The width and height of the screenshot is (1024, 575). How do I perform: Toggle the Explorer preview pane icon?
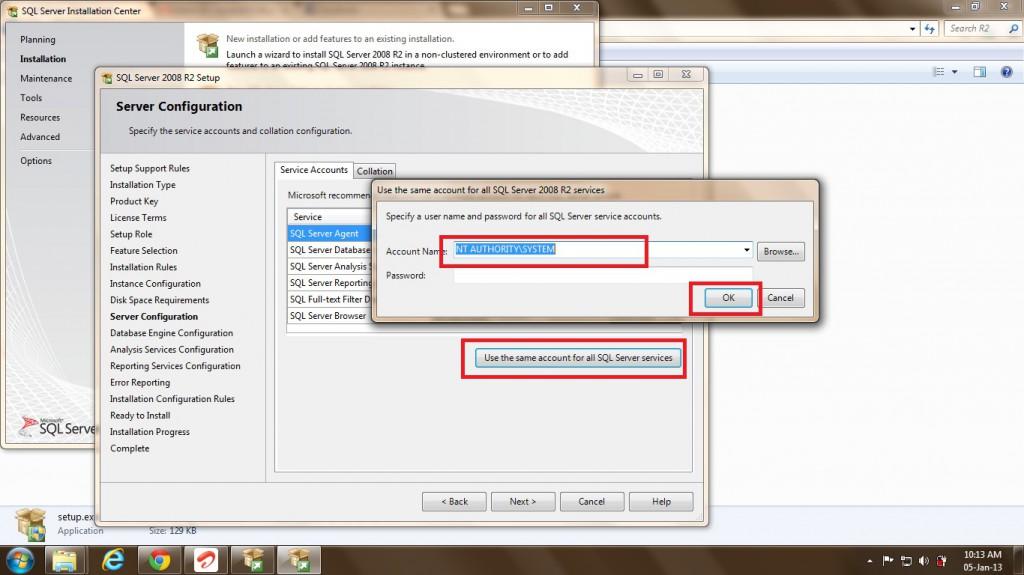pyautogui.click(x=980, y=72)
